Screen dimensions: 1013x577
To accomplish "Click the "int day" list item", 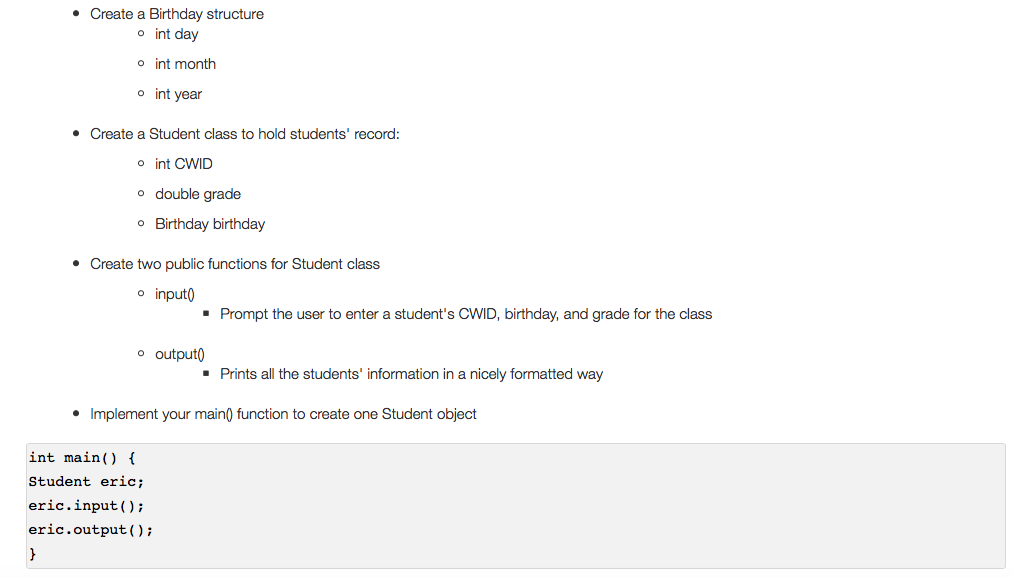I will (177, 34).
